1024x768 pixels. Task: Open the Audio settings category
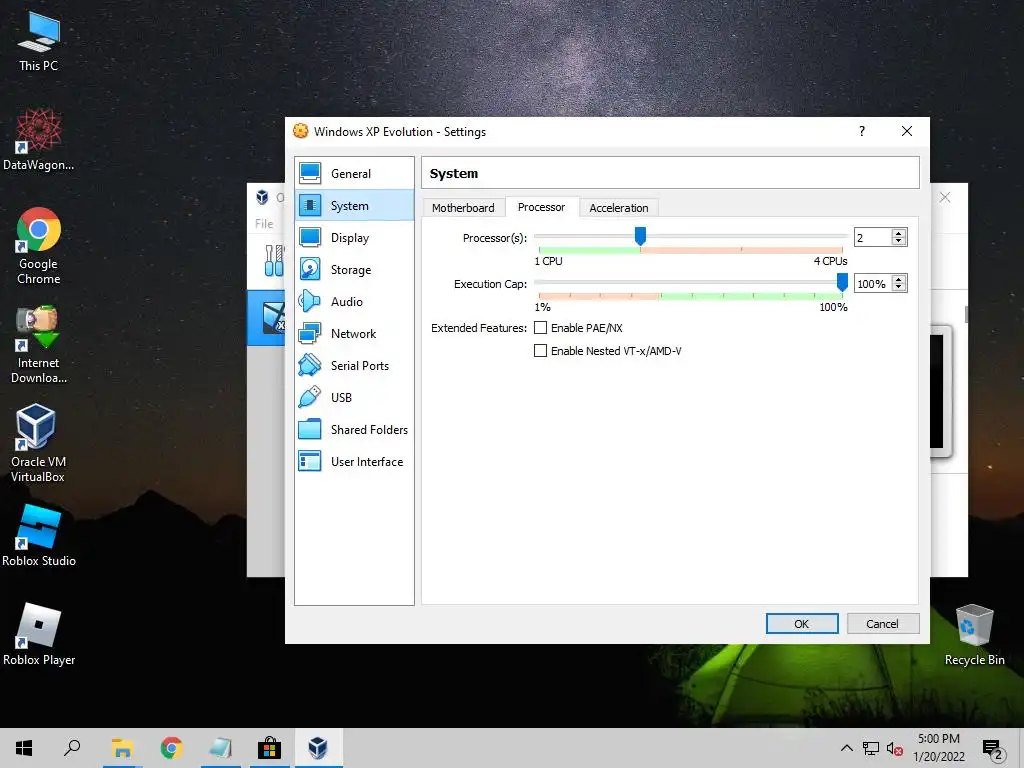click(354, 302)
